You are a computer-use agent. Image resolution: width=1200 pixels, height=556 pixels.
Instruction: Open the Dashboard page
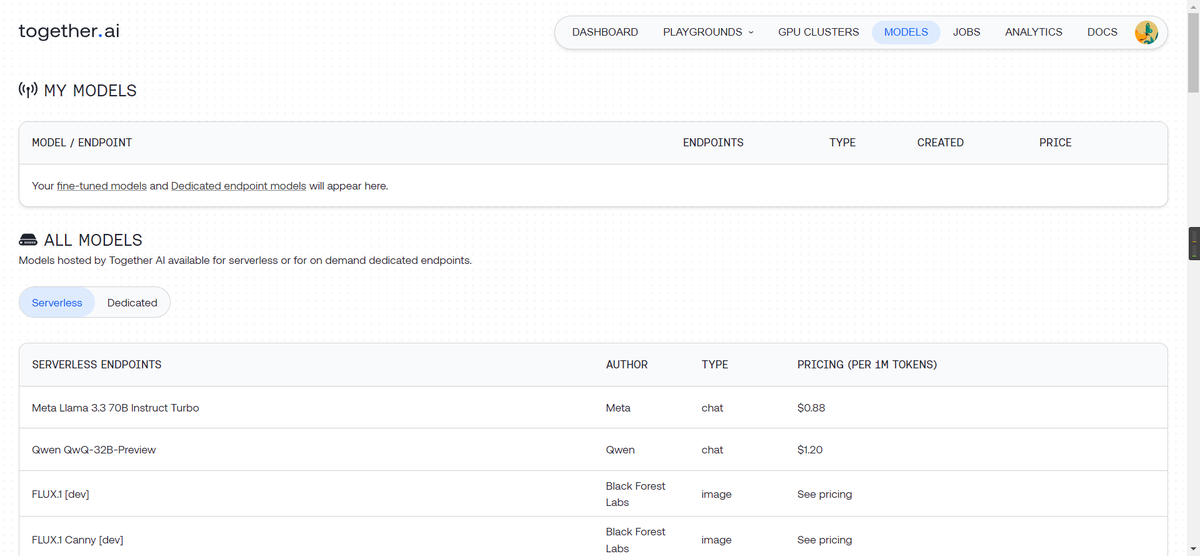pyautogui.click(x=605, y=32)
